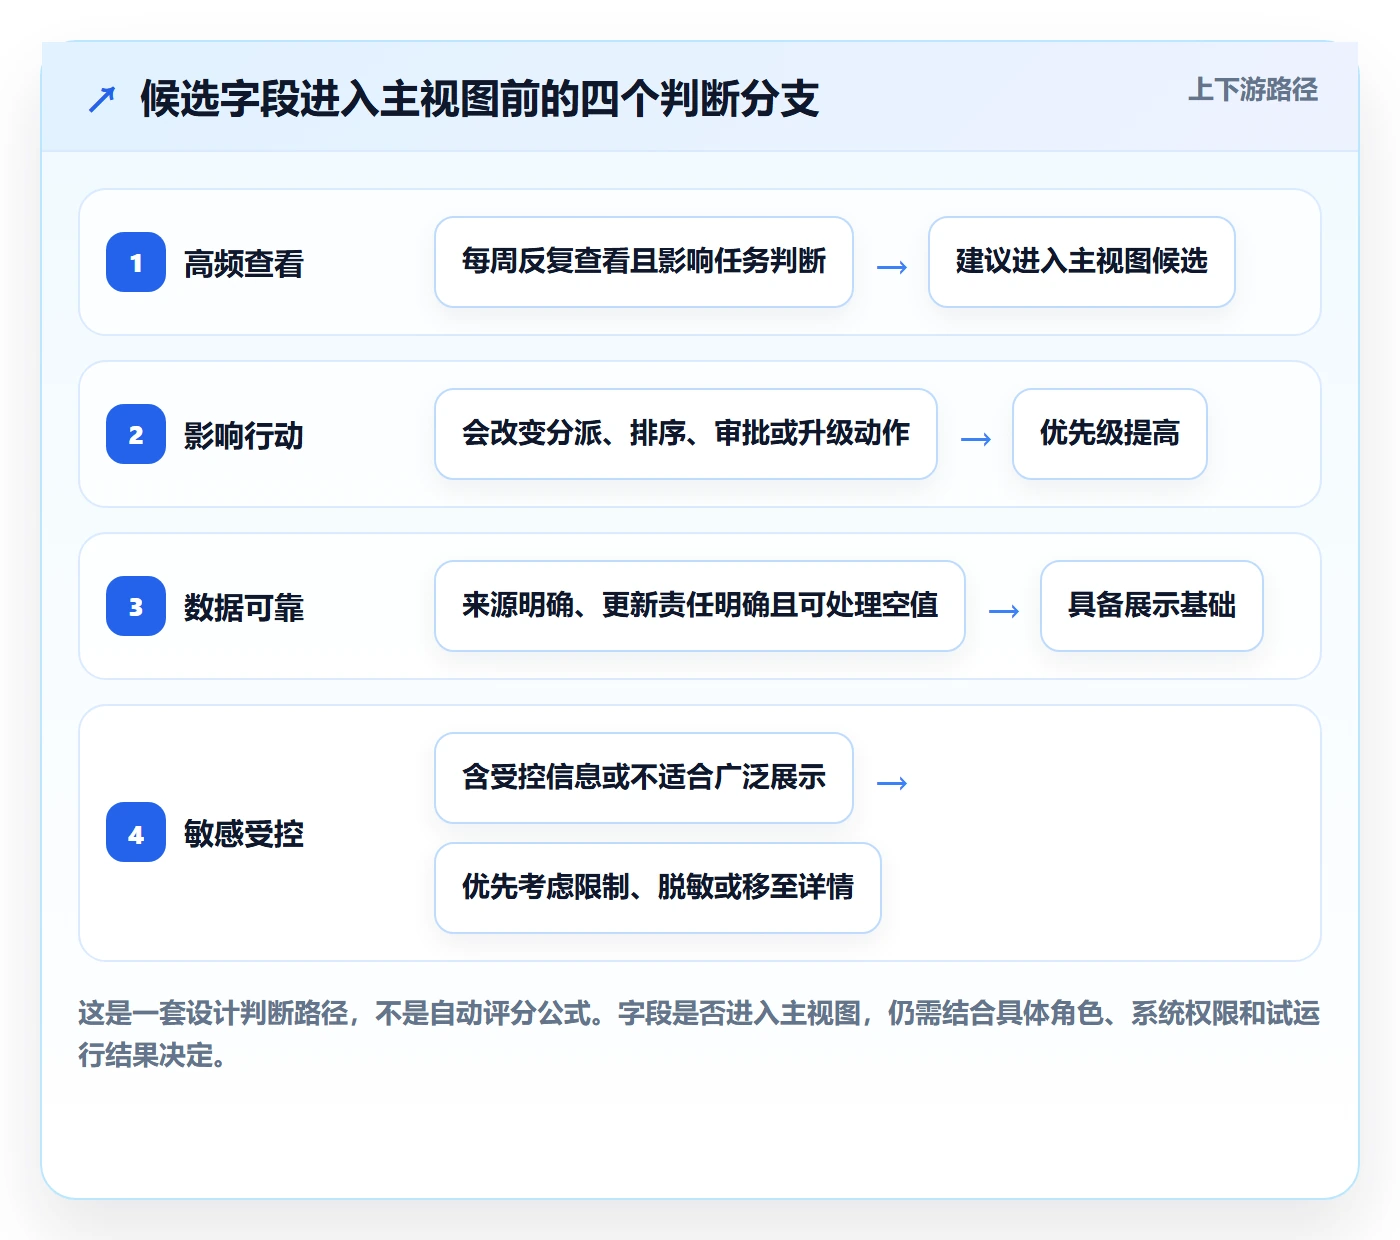The image size is (1400, 1240).
Task: Select the 敏感受控 branch label
Action: click(x=244, y=833)
